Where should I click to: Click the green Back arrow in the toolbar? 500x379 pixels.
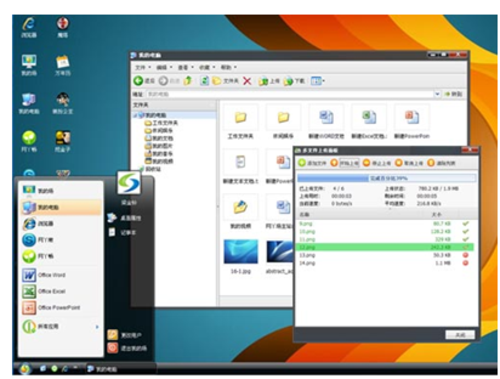coord(138,81)
